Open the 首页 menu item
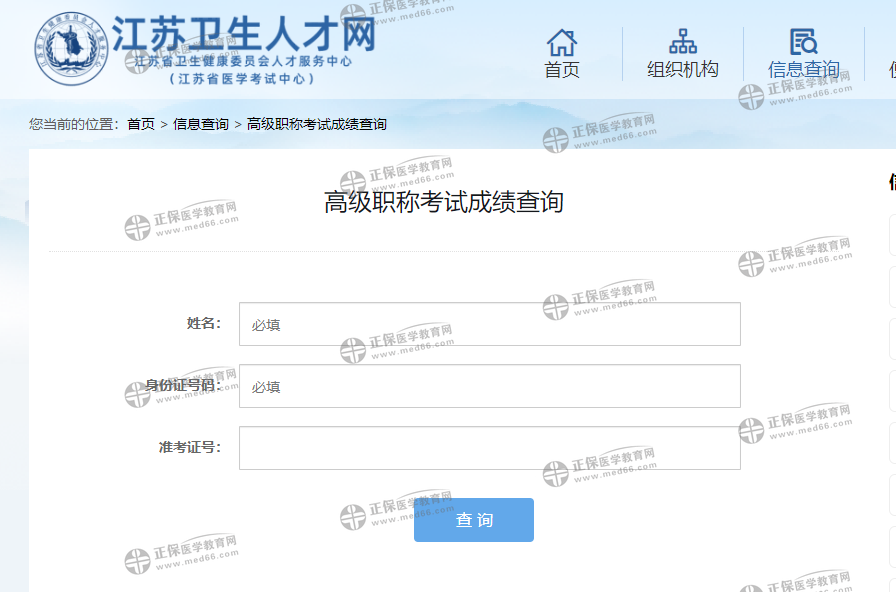896x592 pixels. point(562,72)
